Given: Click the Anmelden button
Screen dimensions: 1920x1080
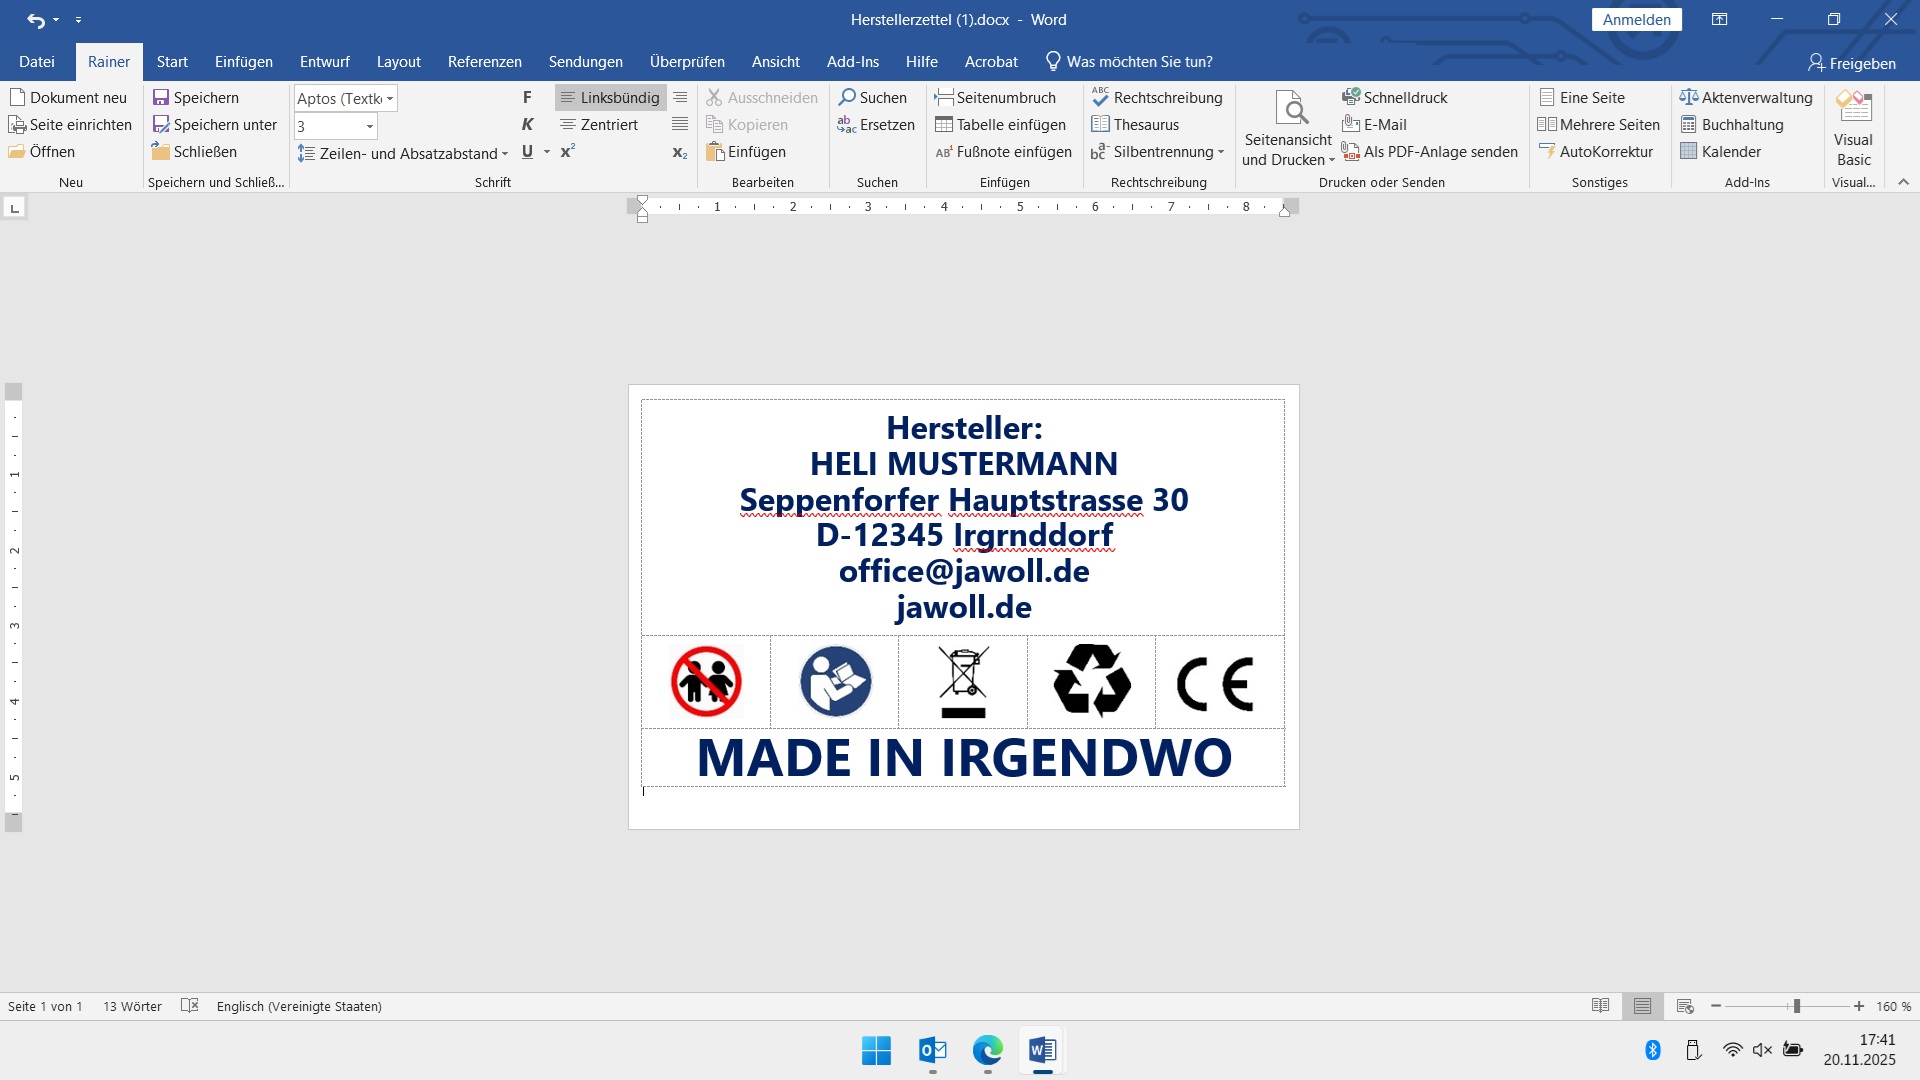Looking at the screenshot, I should 1636,19.
